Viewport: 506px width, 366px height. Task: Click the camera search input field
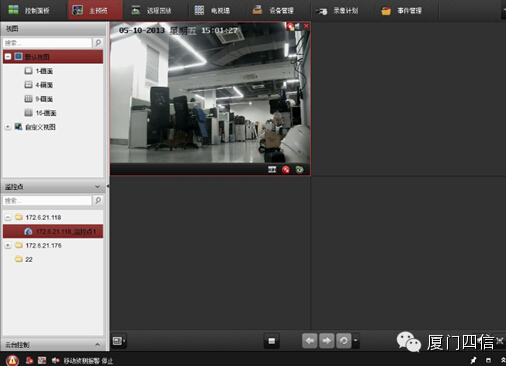[x=47, y=200]
